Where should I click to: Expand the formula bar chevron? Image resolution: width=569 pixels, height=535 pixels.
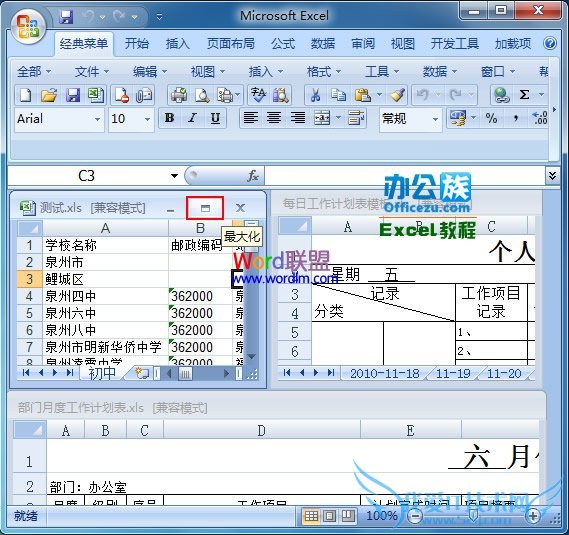click(x=552, y=176)
